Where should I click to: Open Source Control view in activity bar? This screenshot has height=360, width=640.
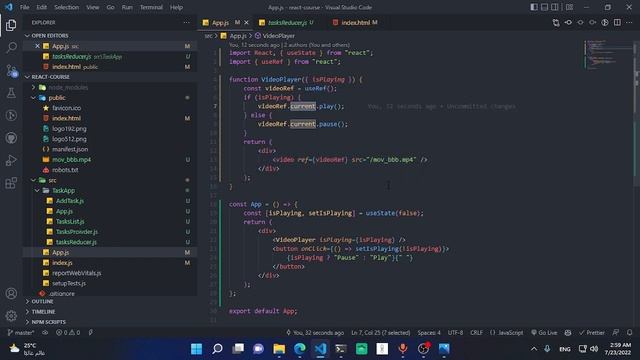[x=11, y=71]
